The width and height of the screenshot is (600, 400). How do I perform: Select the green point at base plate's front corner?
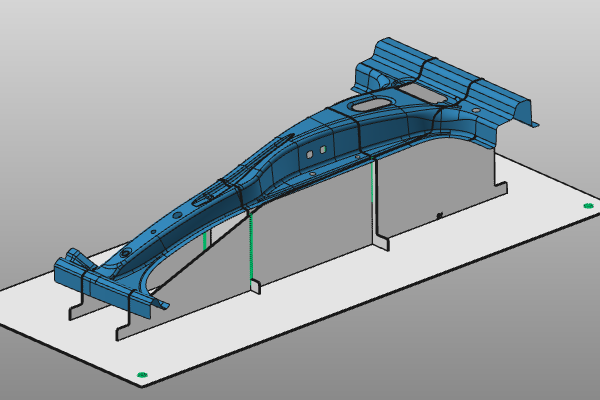(142, 374)
